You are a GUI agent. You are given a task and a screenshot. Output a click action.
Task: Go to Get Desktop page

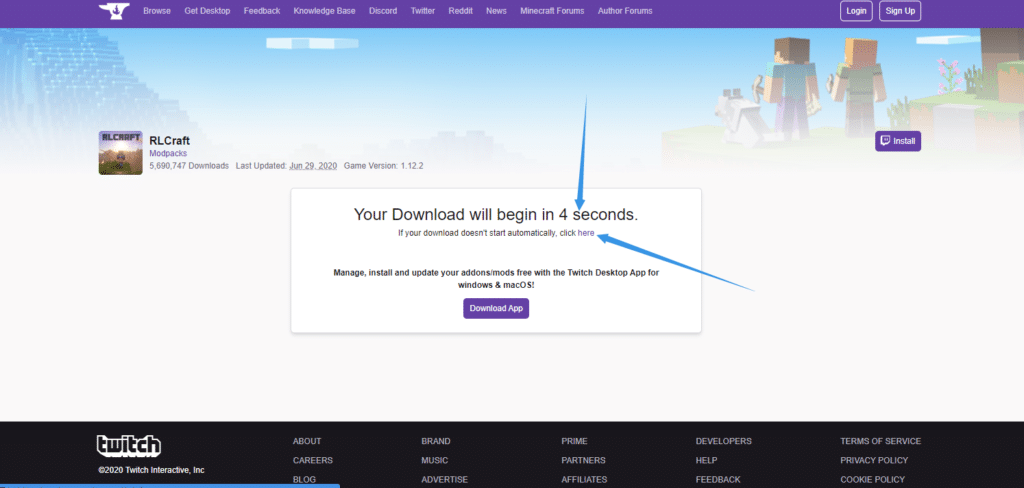pos(207,11)
